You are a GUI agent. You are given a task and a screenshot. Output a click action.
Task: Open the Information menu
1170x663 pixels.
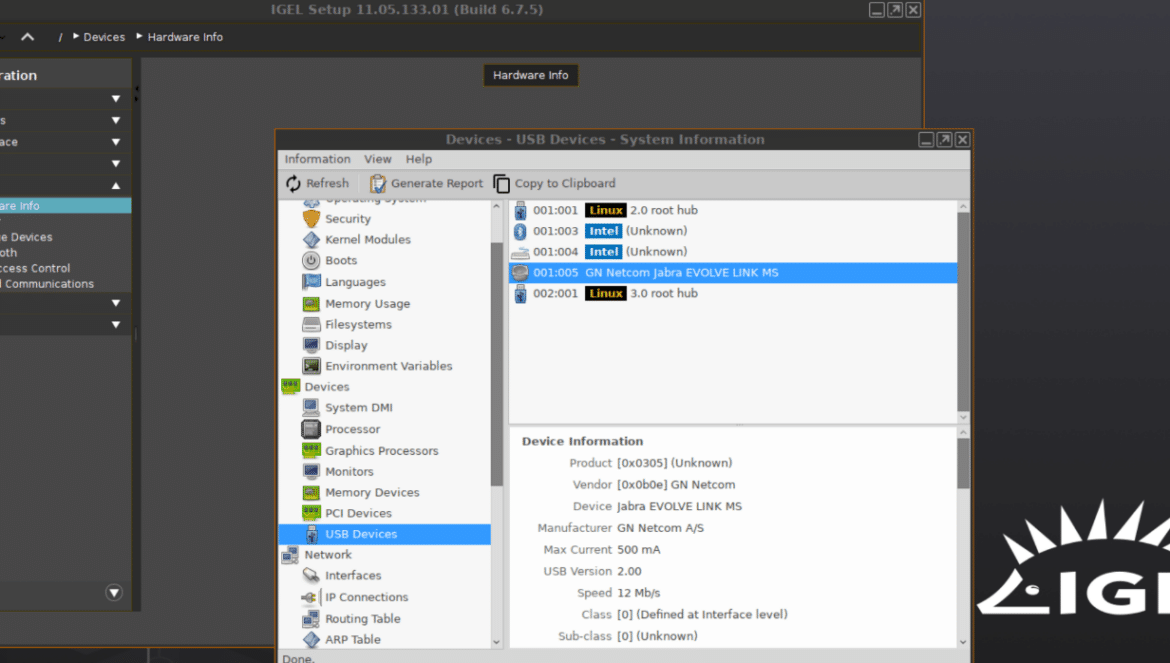coord(317,159)
